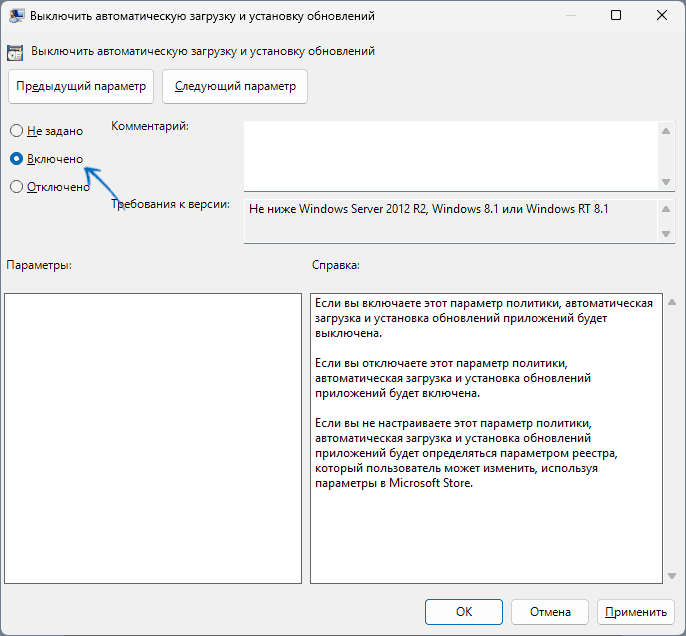Apply changes with "Применить"
This screenshot has width=686, height=636.
point(635,611)
